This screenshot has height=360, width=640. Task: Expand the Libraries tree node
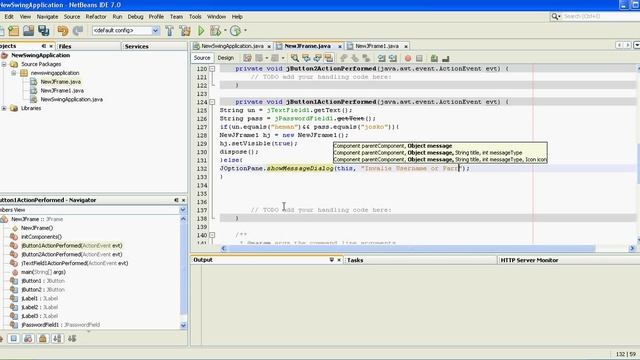4,108
